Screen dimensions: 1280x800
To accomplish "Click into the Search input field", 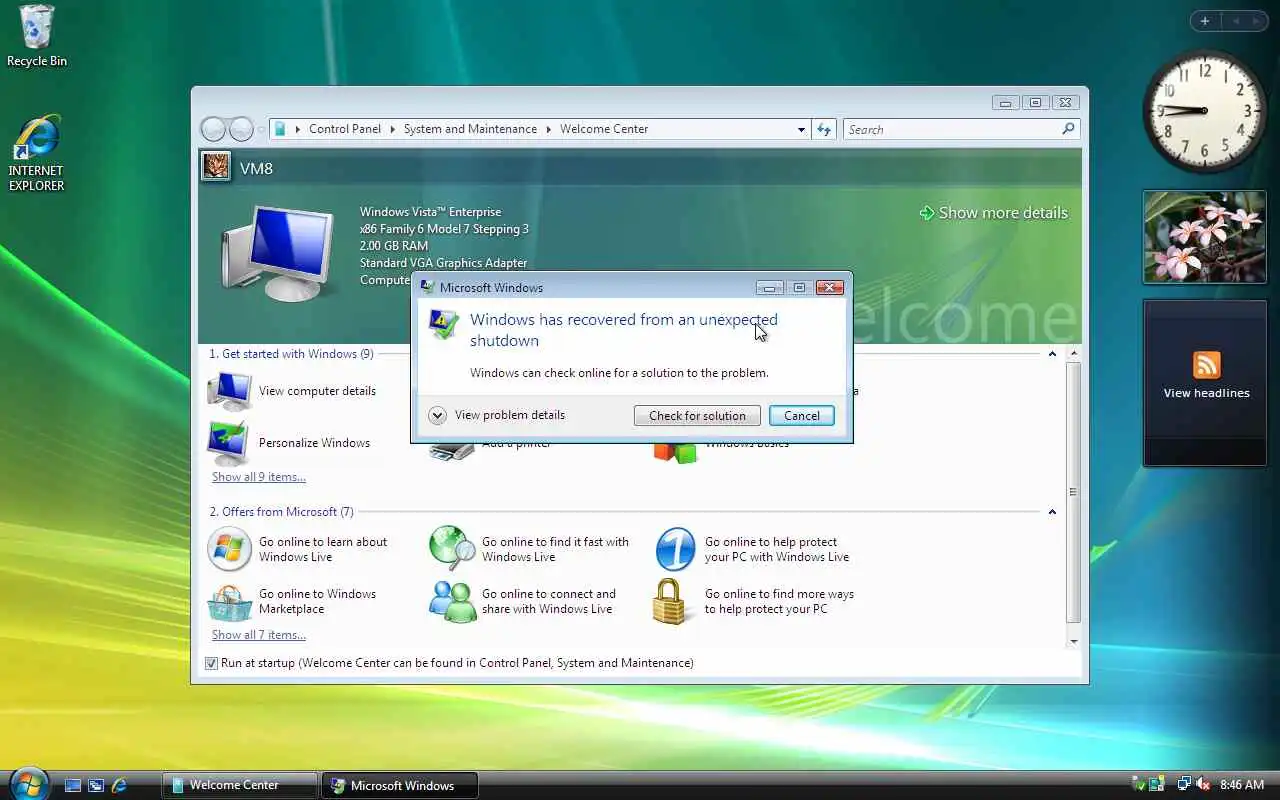I will click(951, 129).
